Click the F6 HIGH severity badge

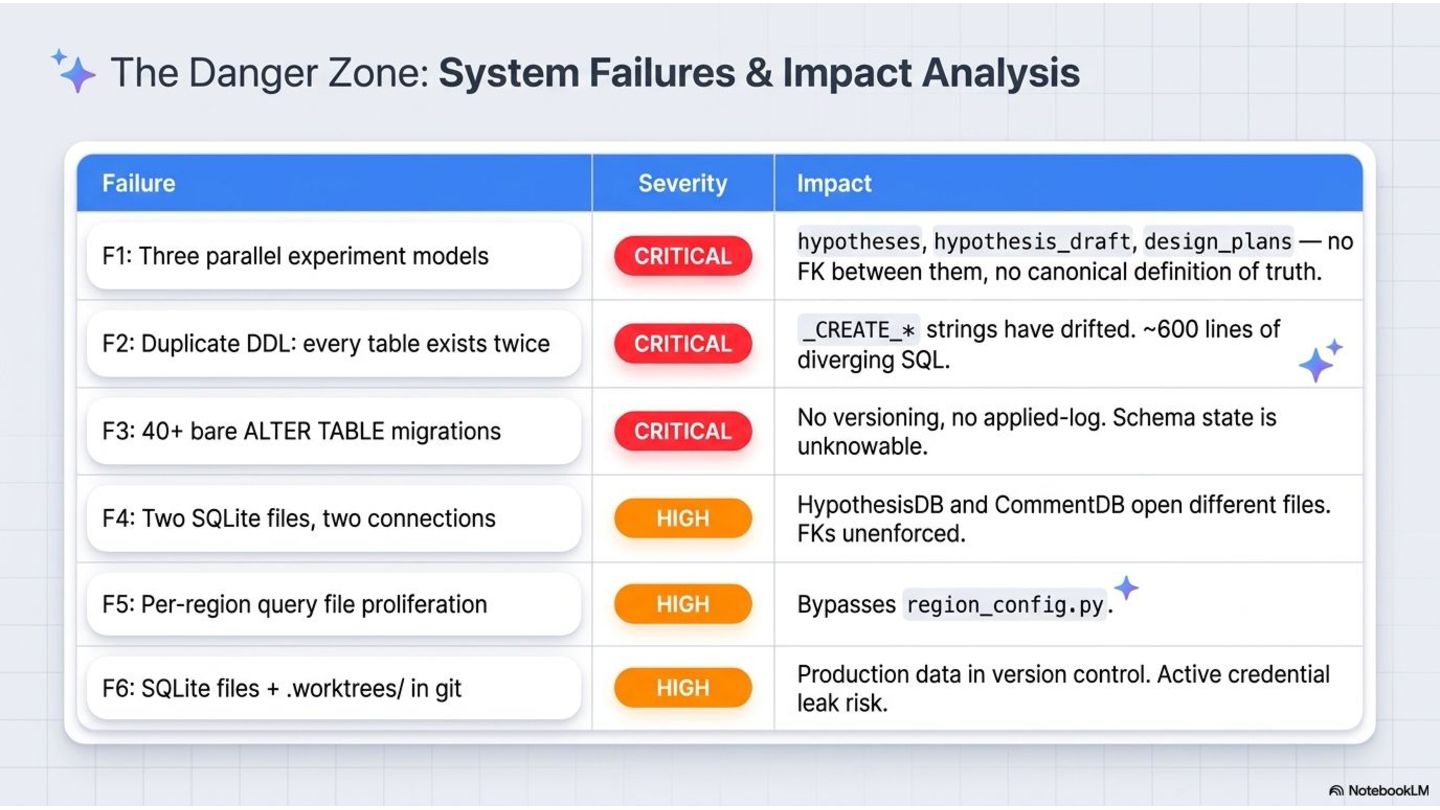(683, 688)
